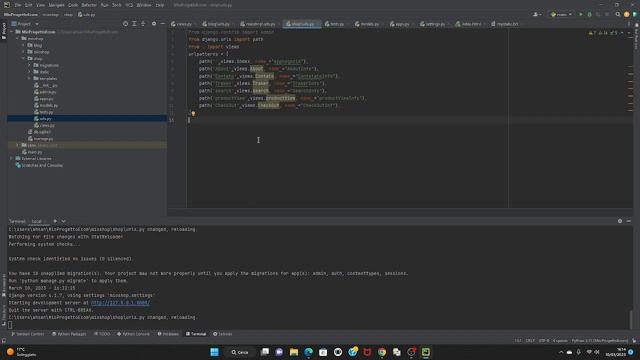This screenshot has height=360, width=640.
Task: Click the warnings indicator at editor top right
Action: pyautogui.click(x=604, y=33)
